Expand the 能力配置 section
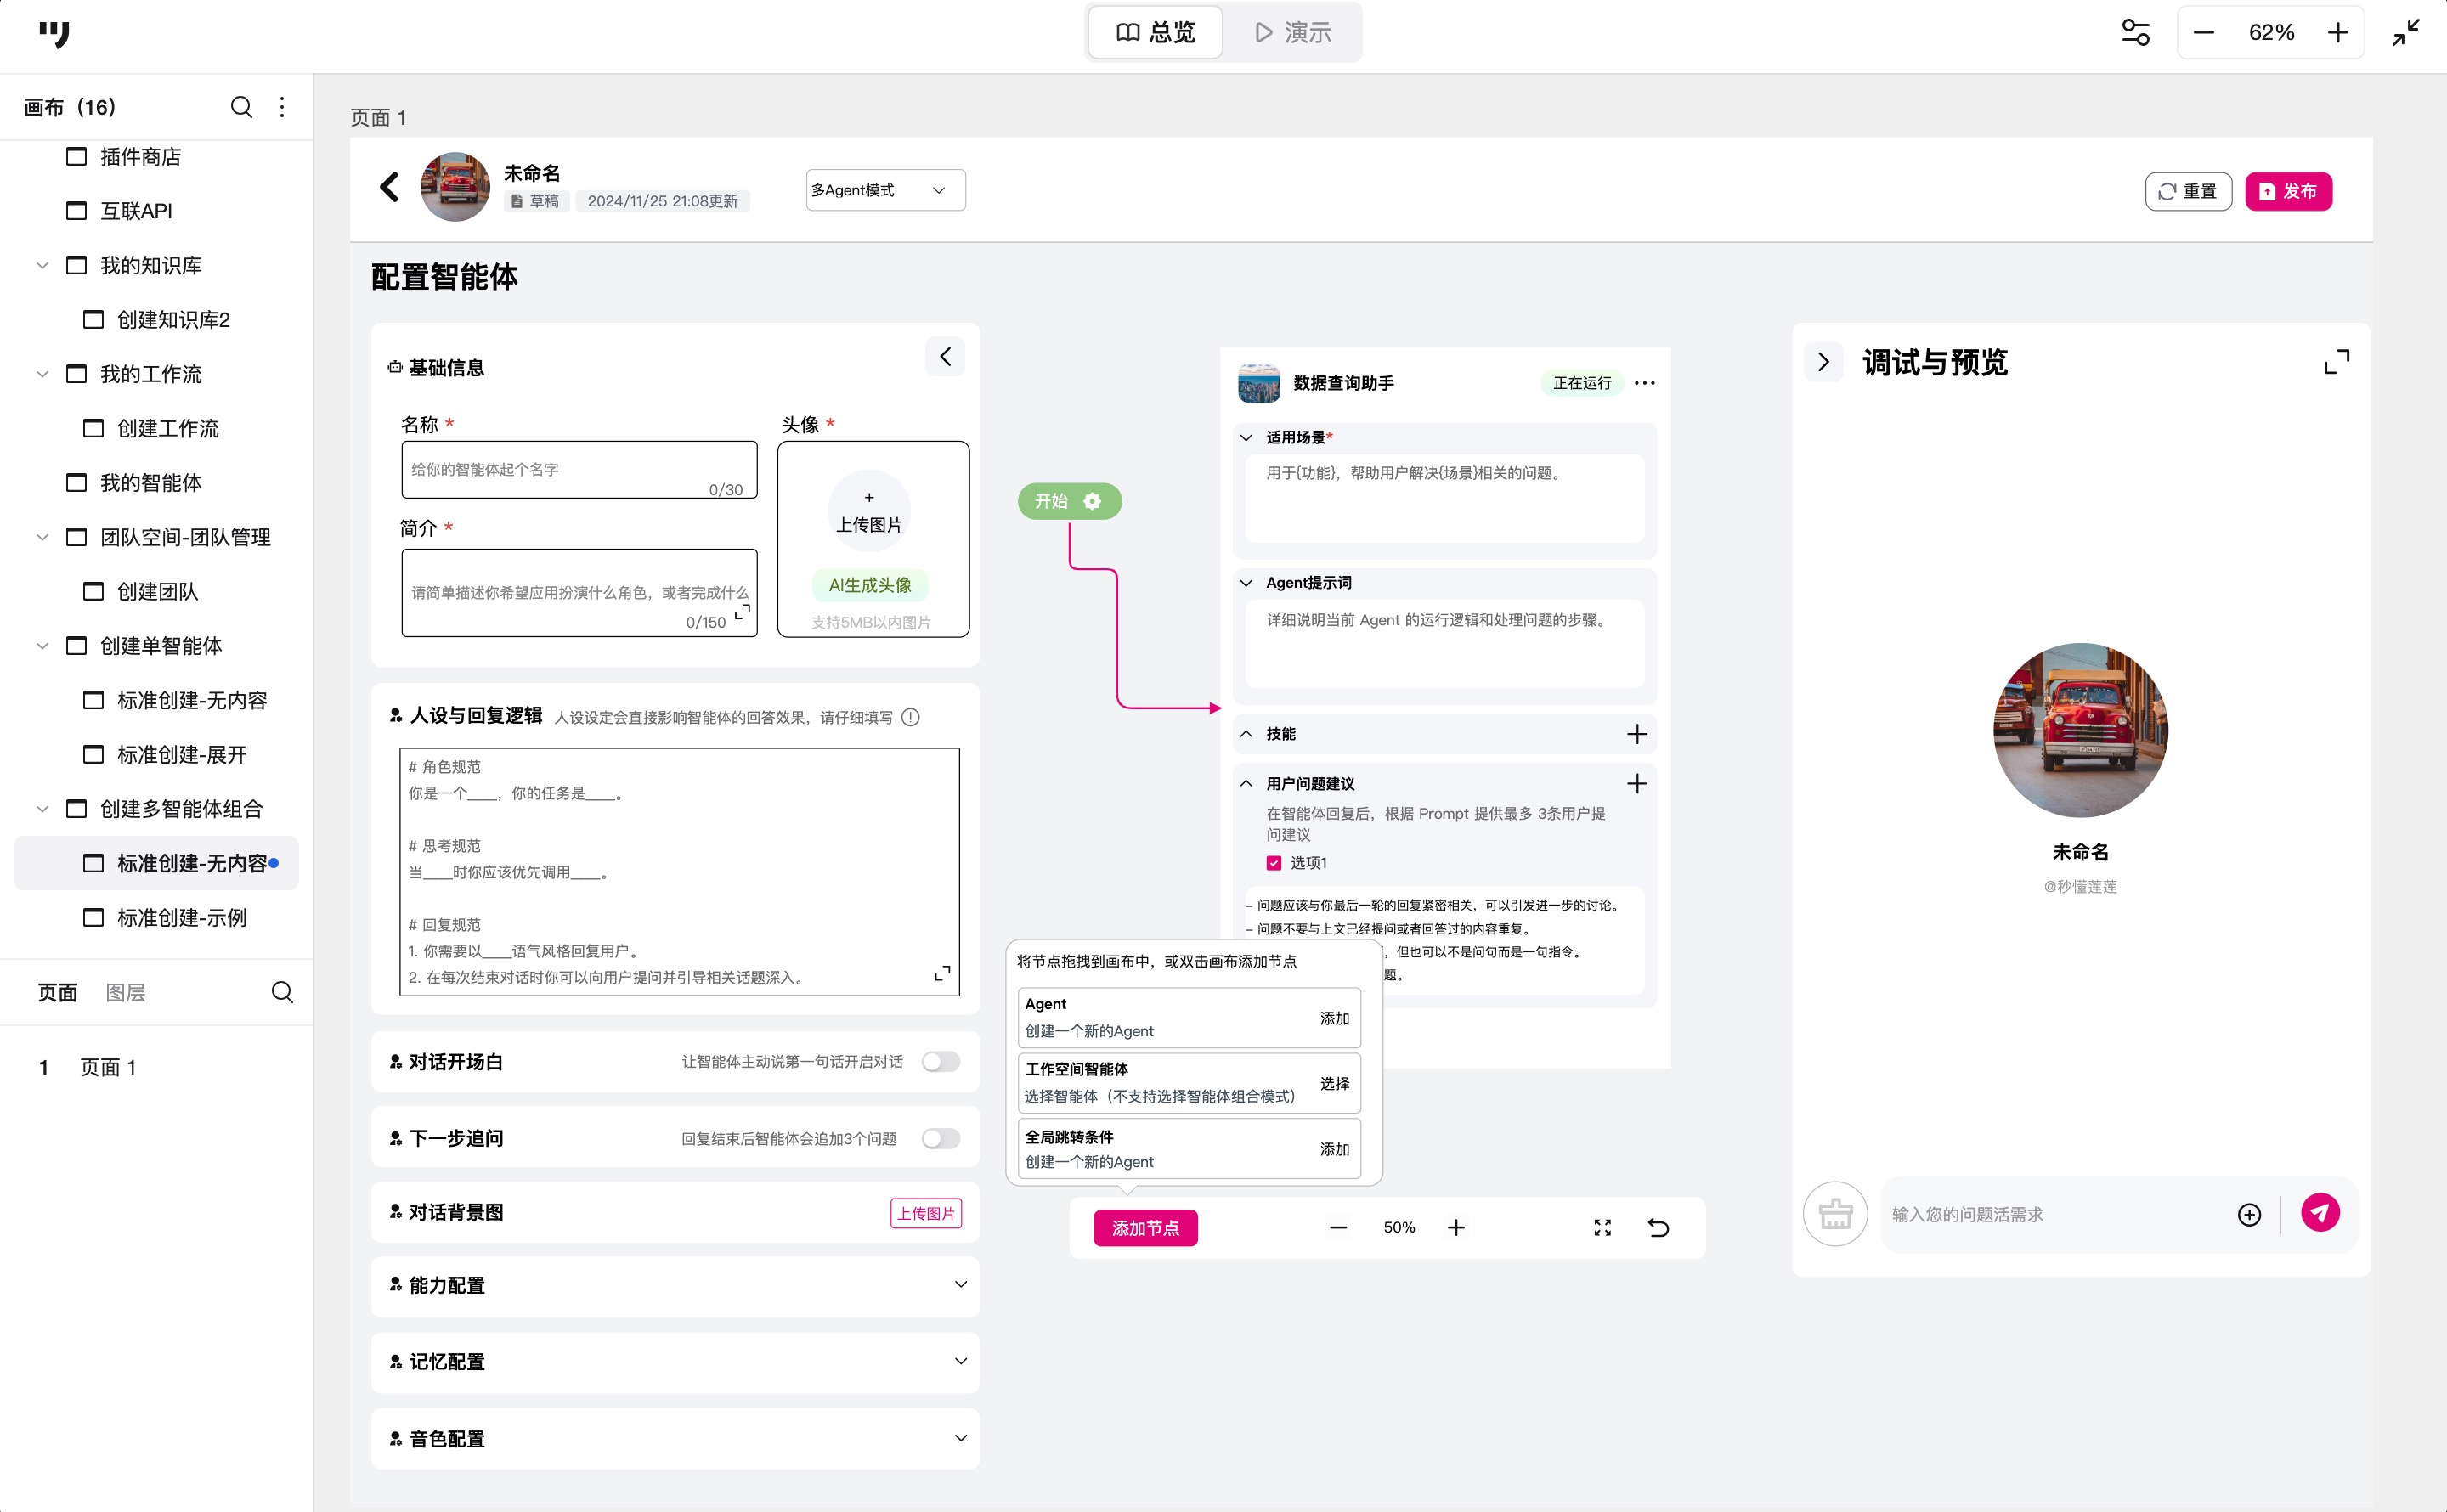Image resolution: width=2447 pixels, height=1512 pixels. (960, 1284)
